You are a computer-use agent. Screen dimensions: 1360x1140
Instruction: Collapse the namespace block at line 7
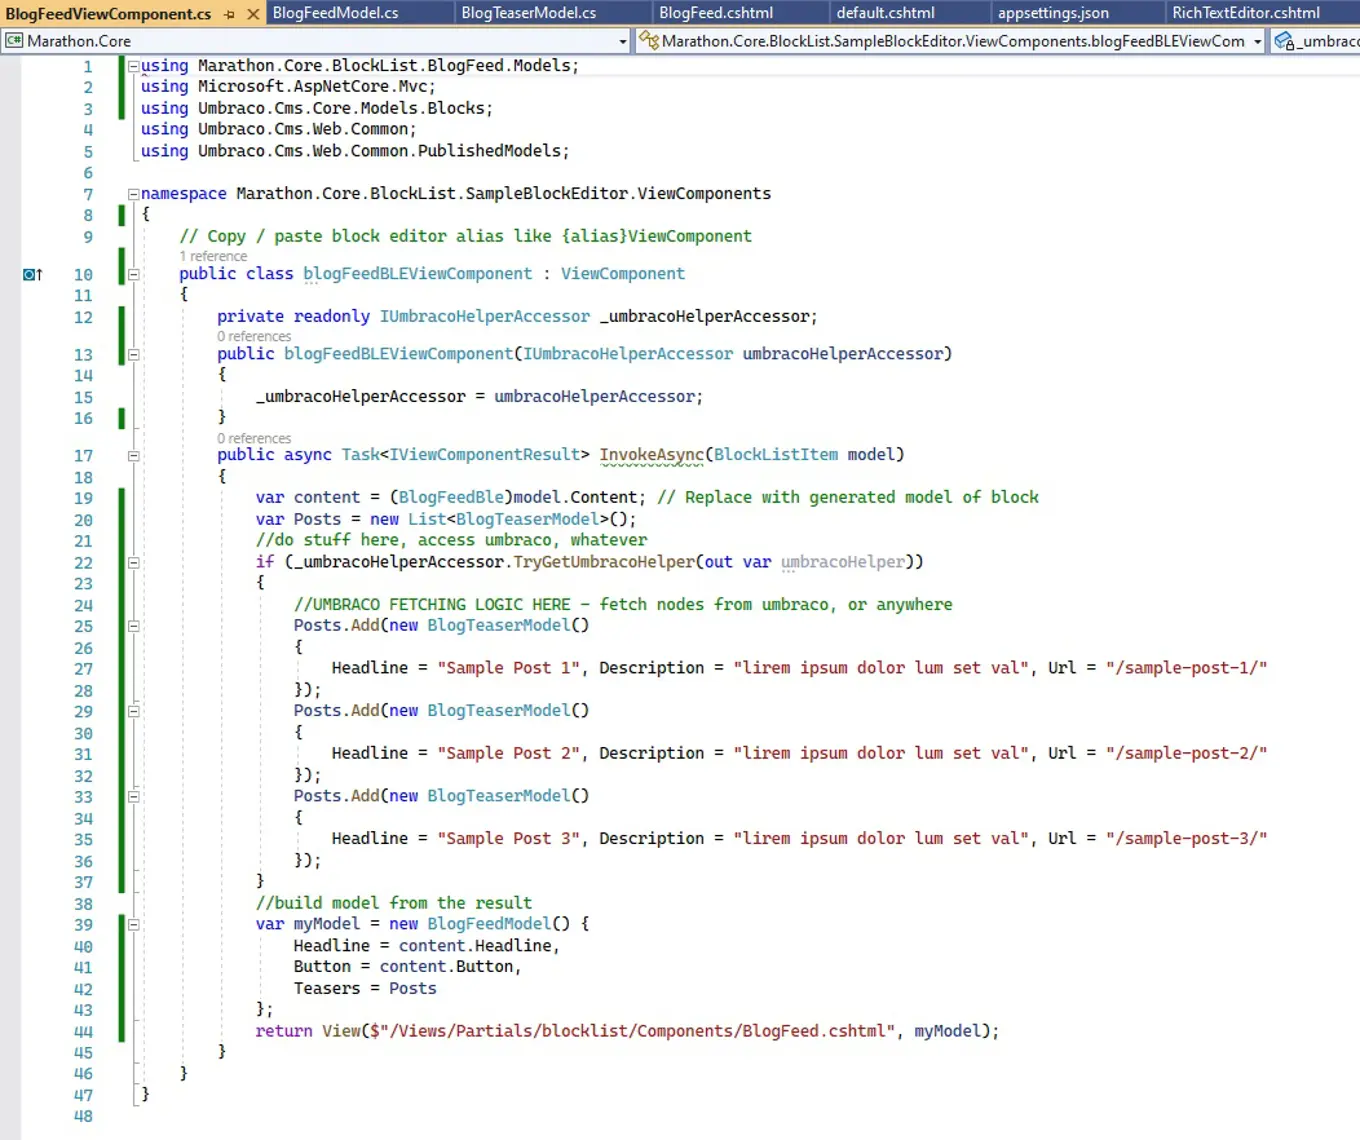133,194
